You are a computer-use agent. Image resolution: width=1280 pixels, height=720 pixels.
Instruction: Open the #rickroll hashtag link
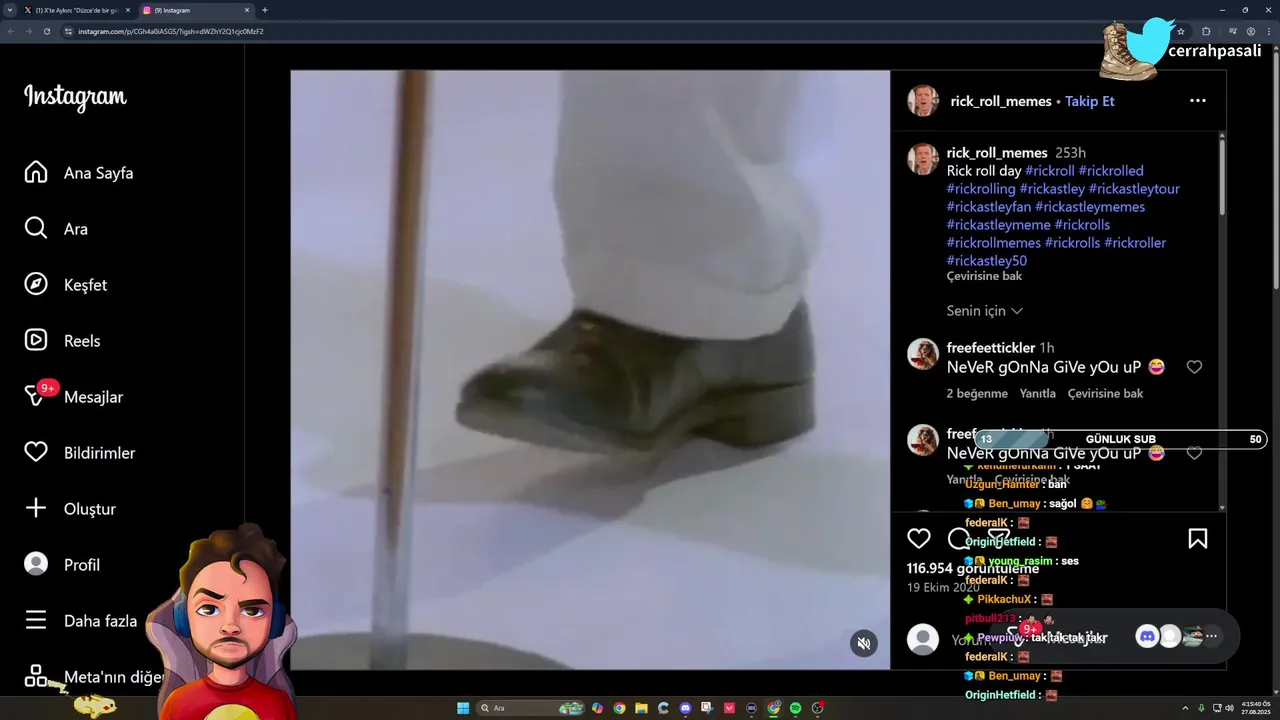click(x=1050, y=171)
